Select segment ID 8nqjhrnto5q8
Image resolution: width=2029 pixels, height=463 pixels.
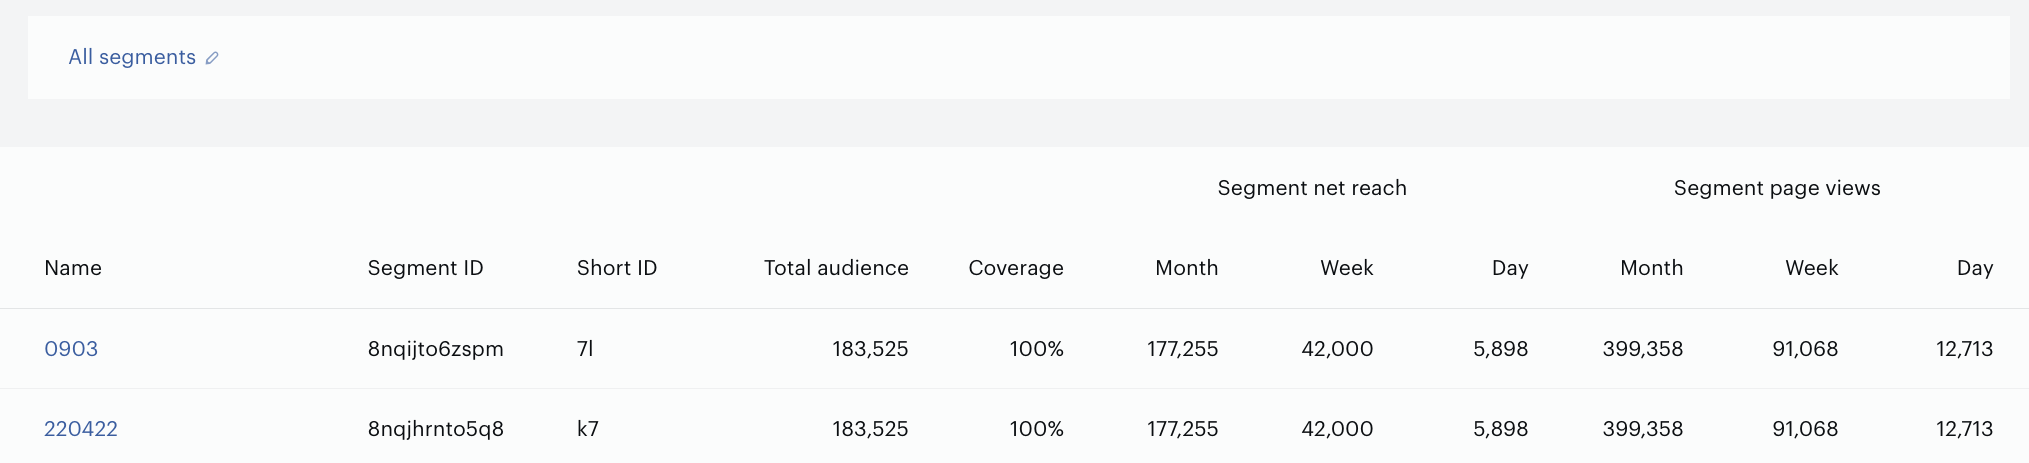tap(436, 429)
